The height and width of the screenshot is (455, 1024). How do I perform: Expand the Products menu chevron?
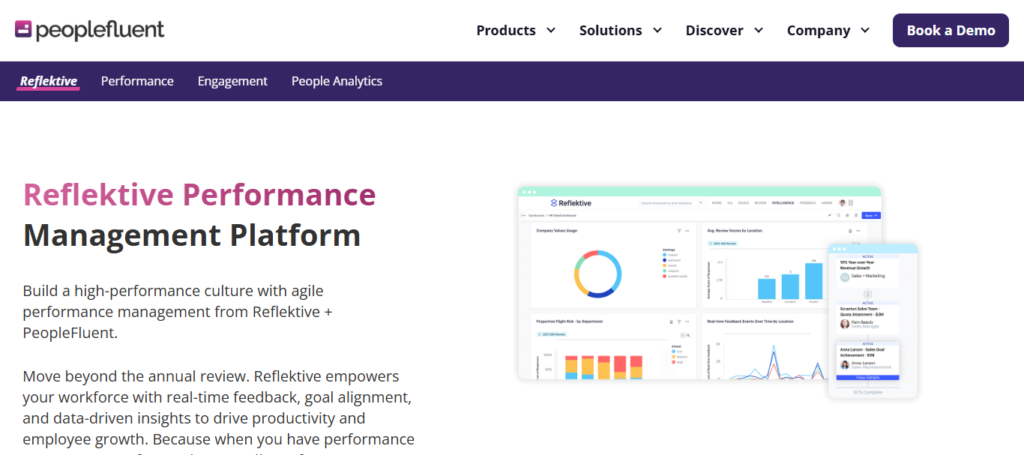point(551,31)
